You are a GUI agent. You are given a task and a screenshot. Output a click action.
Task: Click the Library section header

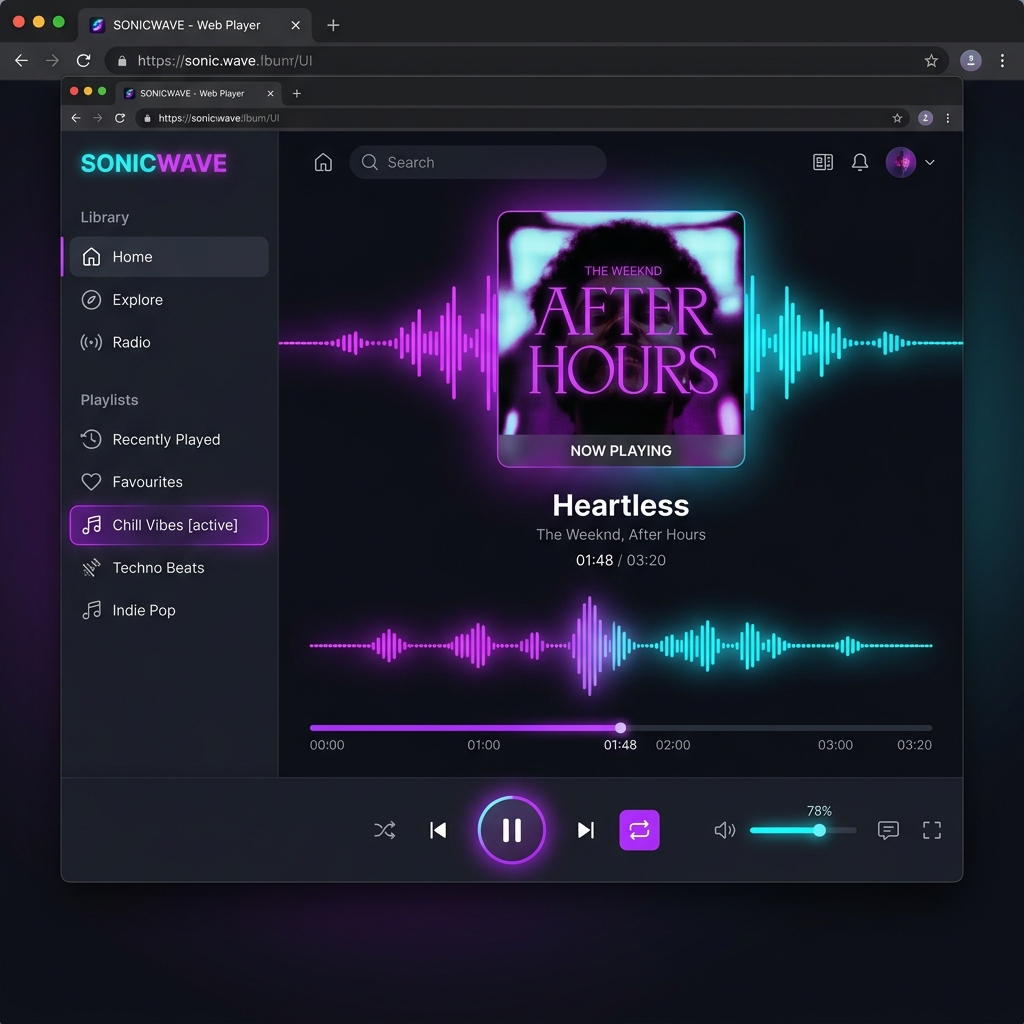tap(104, 217)
